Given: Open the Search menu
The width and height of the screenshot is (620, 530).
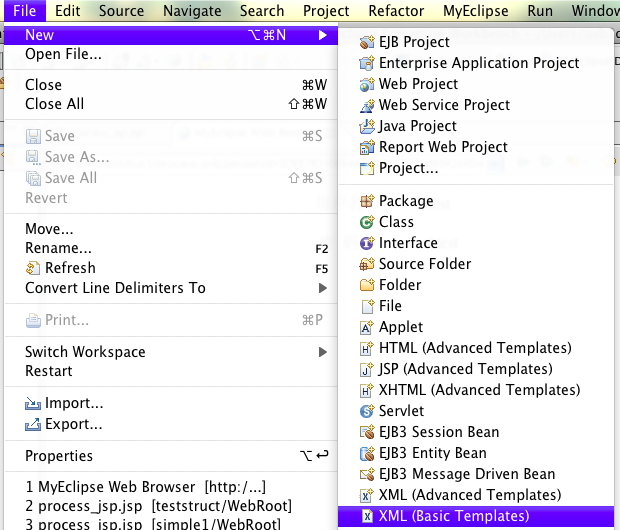Looking at the screenshot, I should 262,11.
